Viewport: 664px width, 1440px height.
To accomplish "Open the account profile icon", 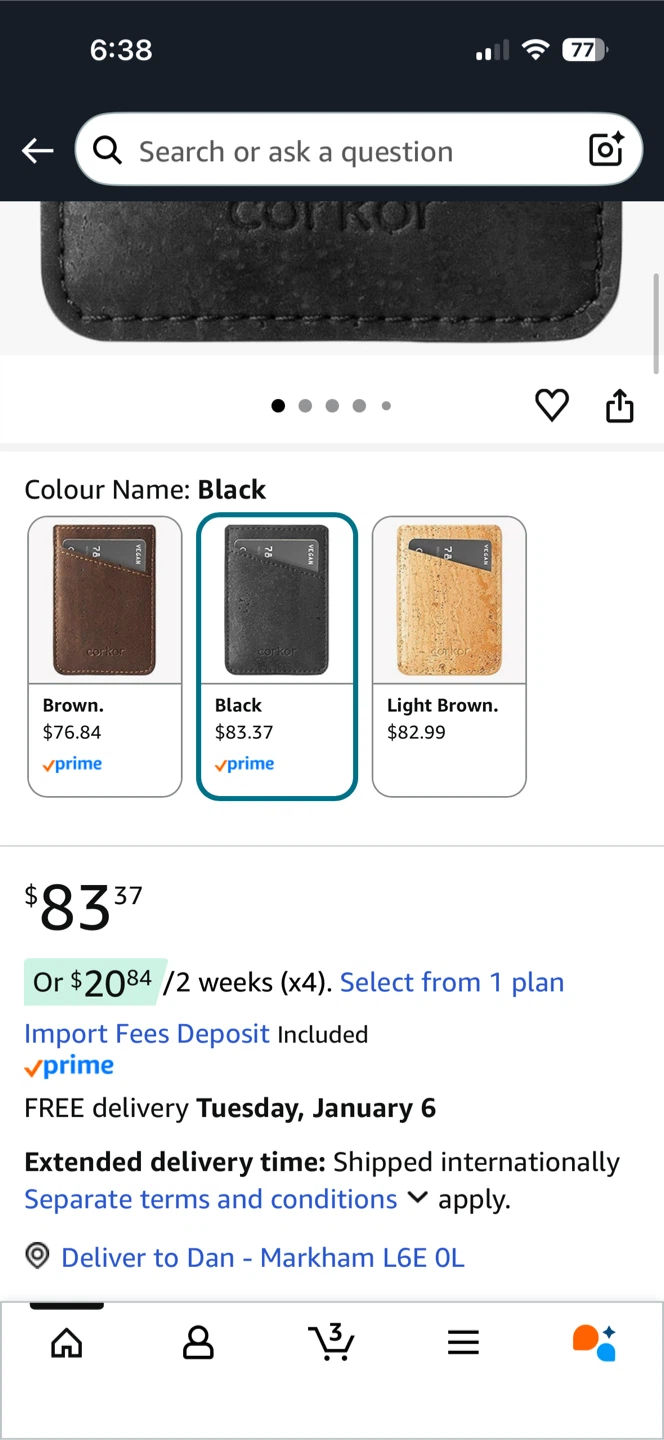I will [198, 1343].
